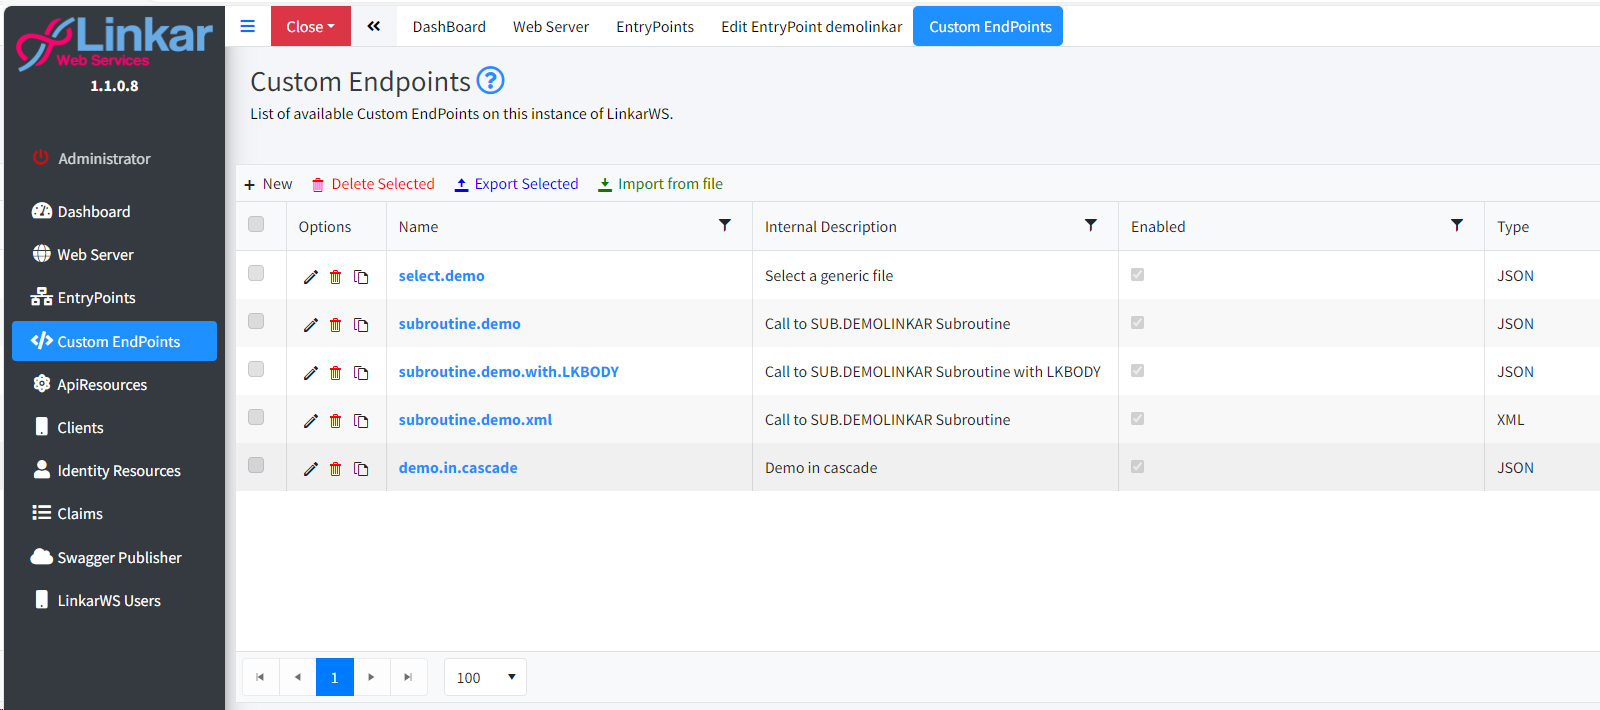Go to the last page of pager

pyautogui.click(x=408, y=677)
